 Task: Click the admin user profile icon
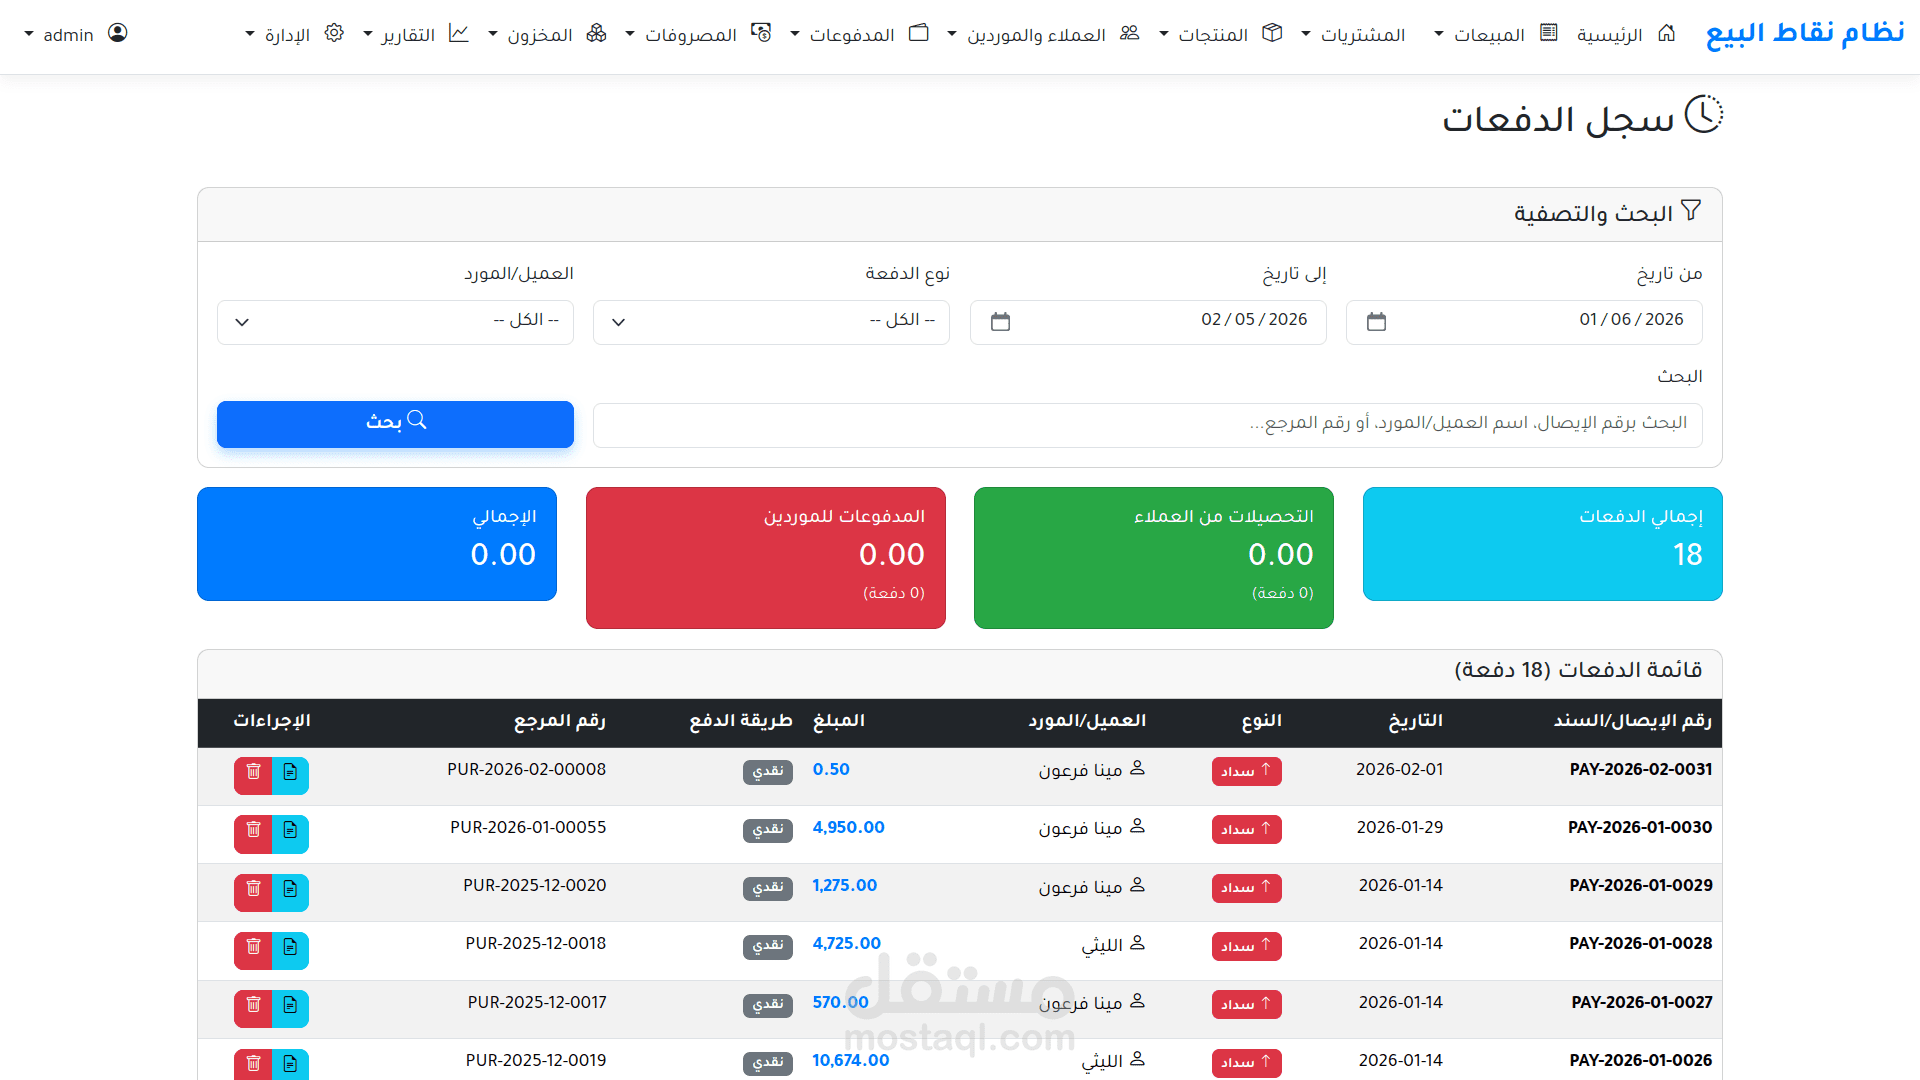[118, 33]
